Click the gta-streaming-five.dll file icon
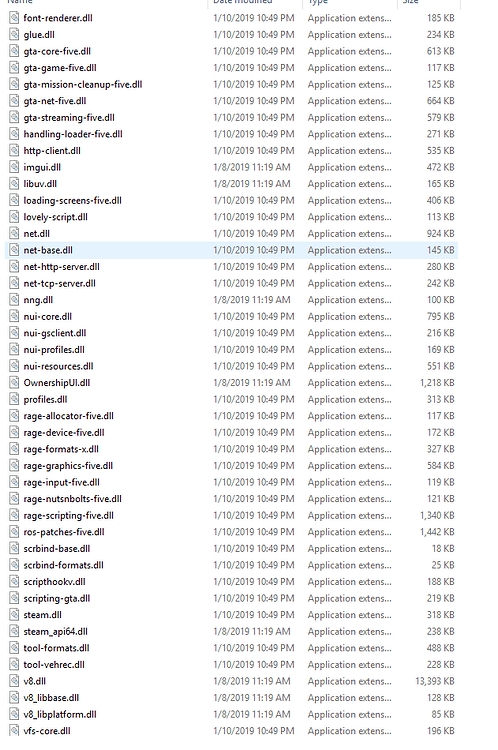The height and width of the screenshot is (750, 498). coord(14,118)
